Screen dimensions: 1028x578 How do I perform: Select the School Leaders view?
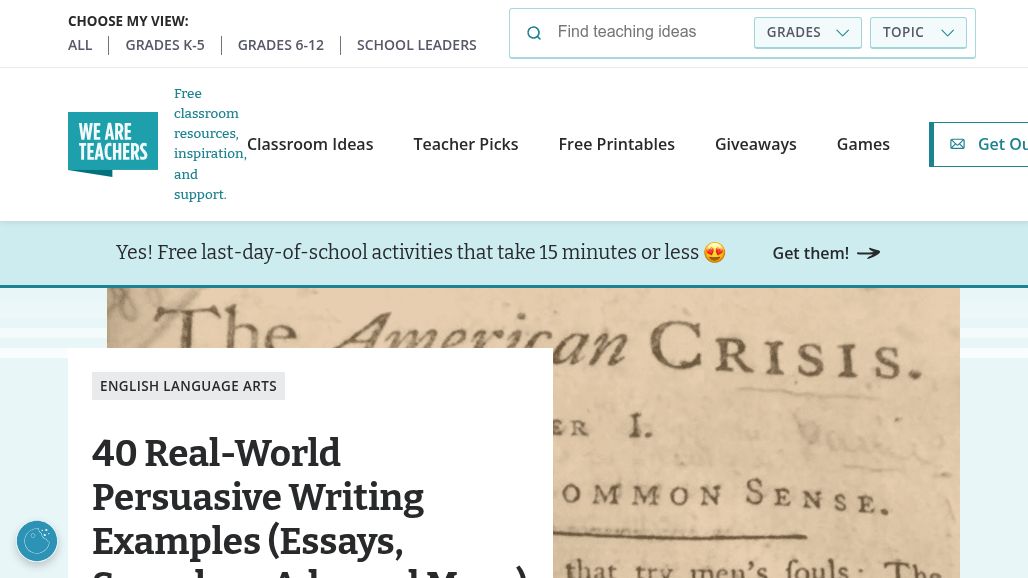coord(416,45)
